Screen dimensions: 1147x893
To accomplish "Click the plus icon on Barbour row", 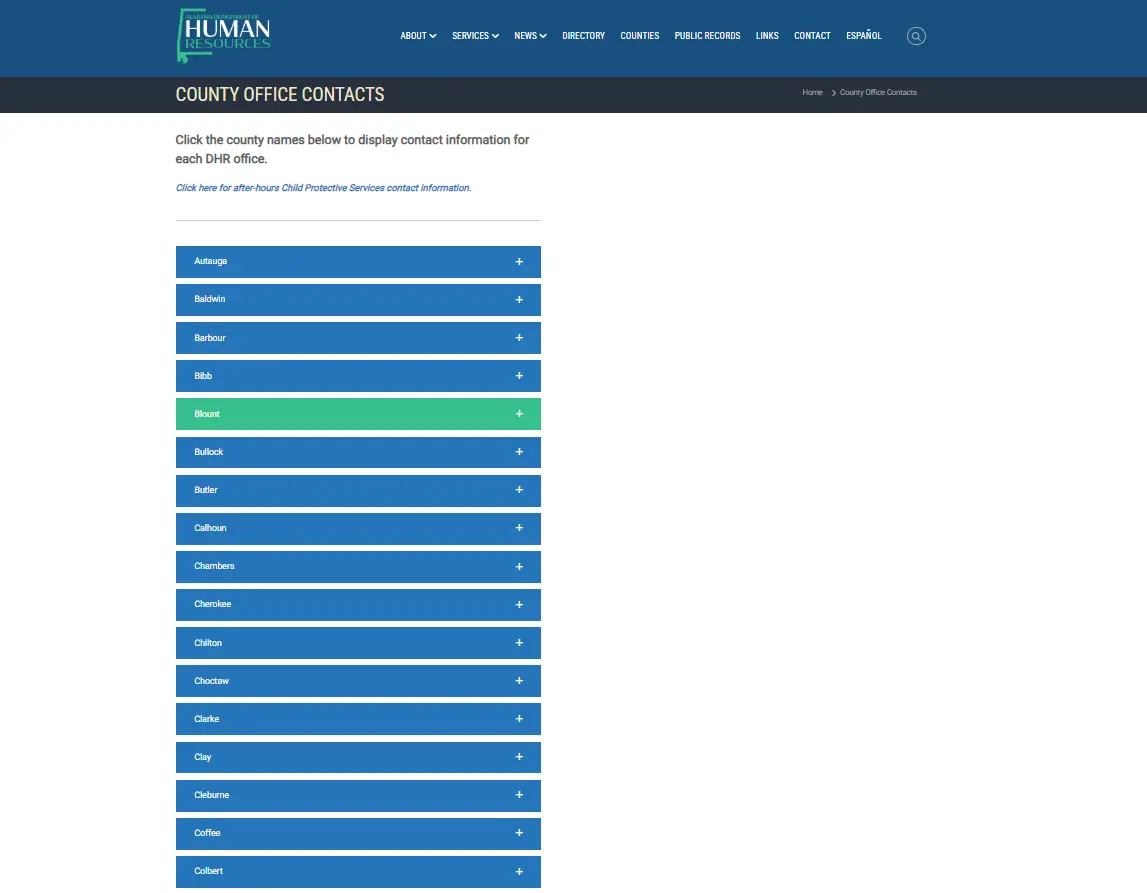I will click(x=519, y=338).
